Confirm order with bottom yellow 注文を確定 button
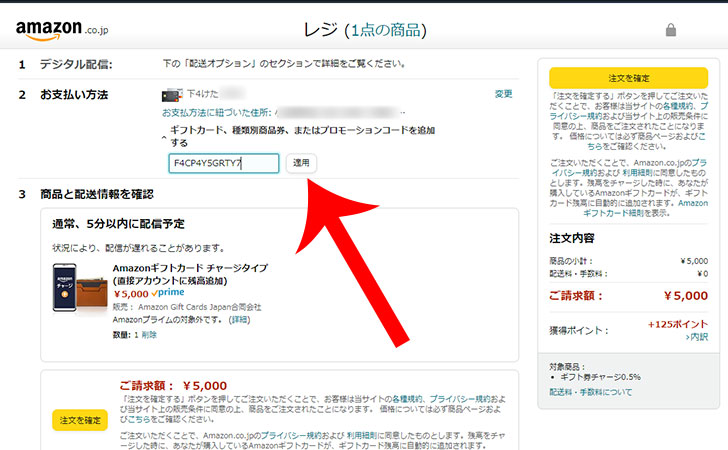 tap(80, 420)
